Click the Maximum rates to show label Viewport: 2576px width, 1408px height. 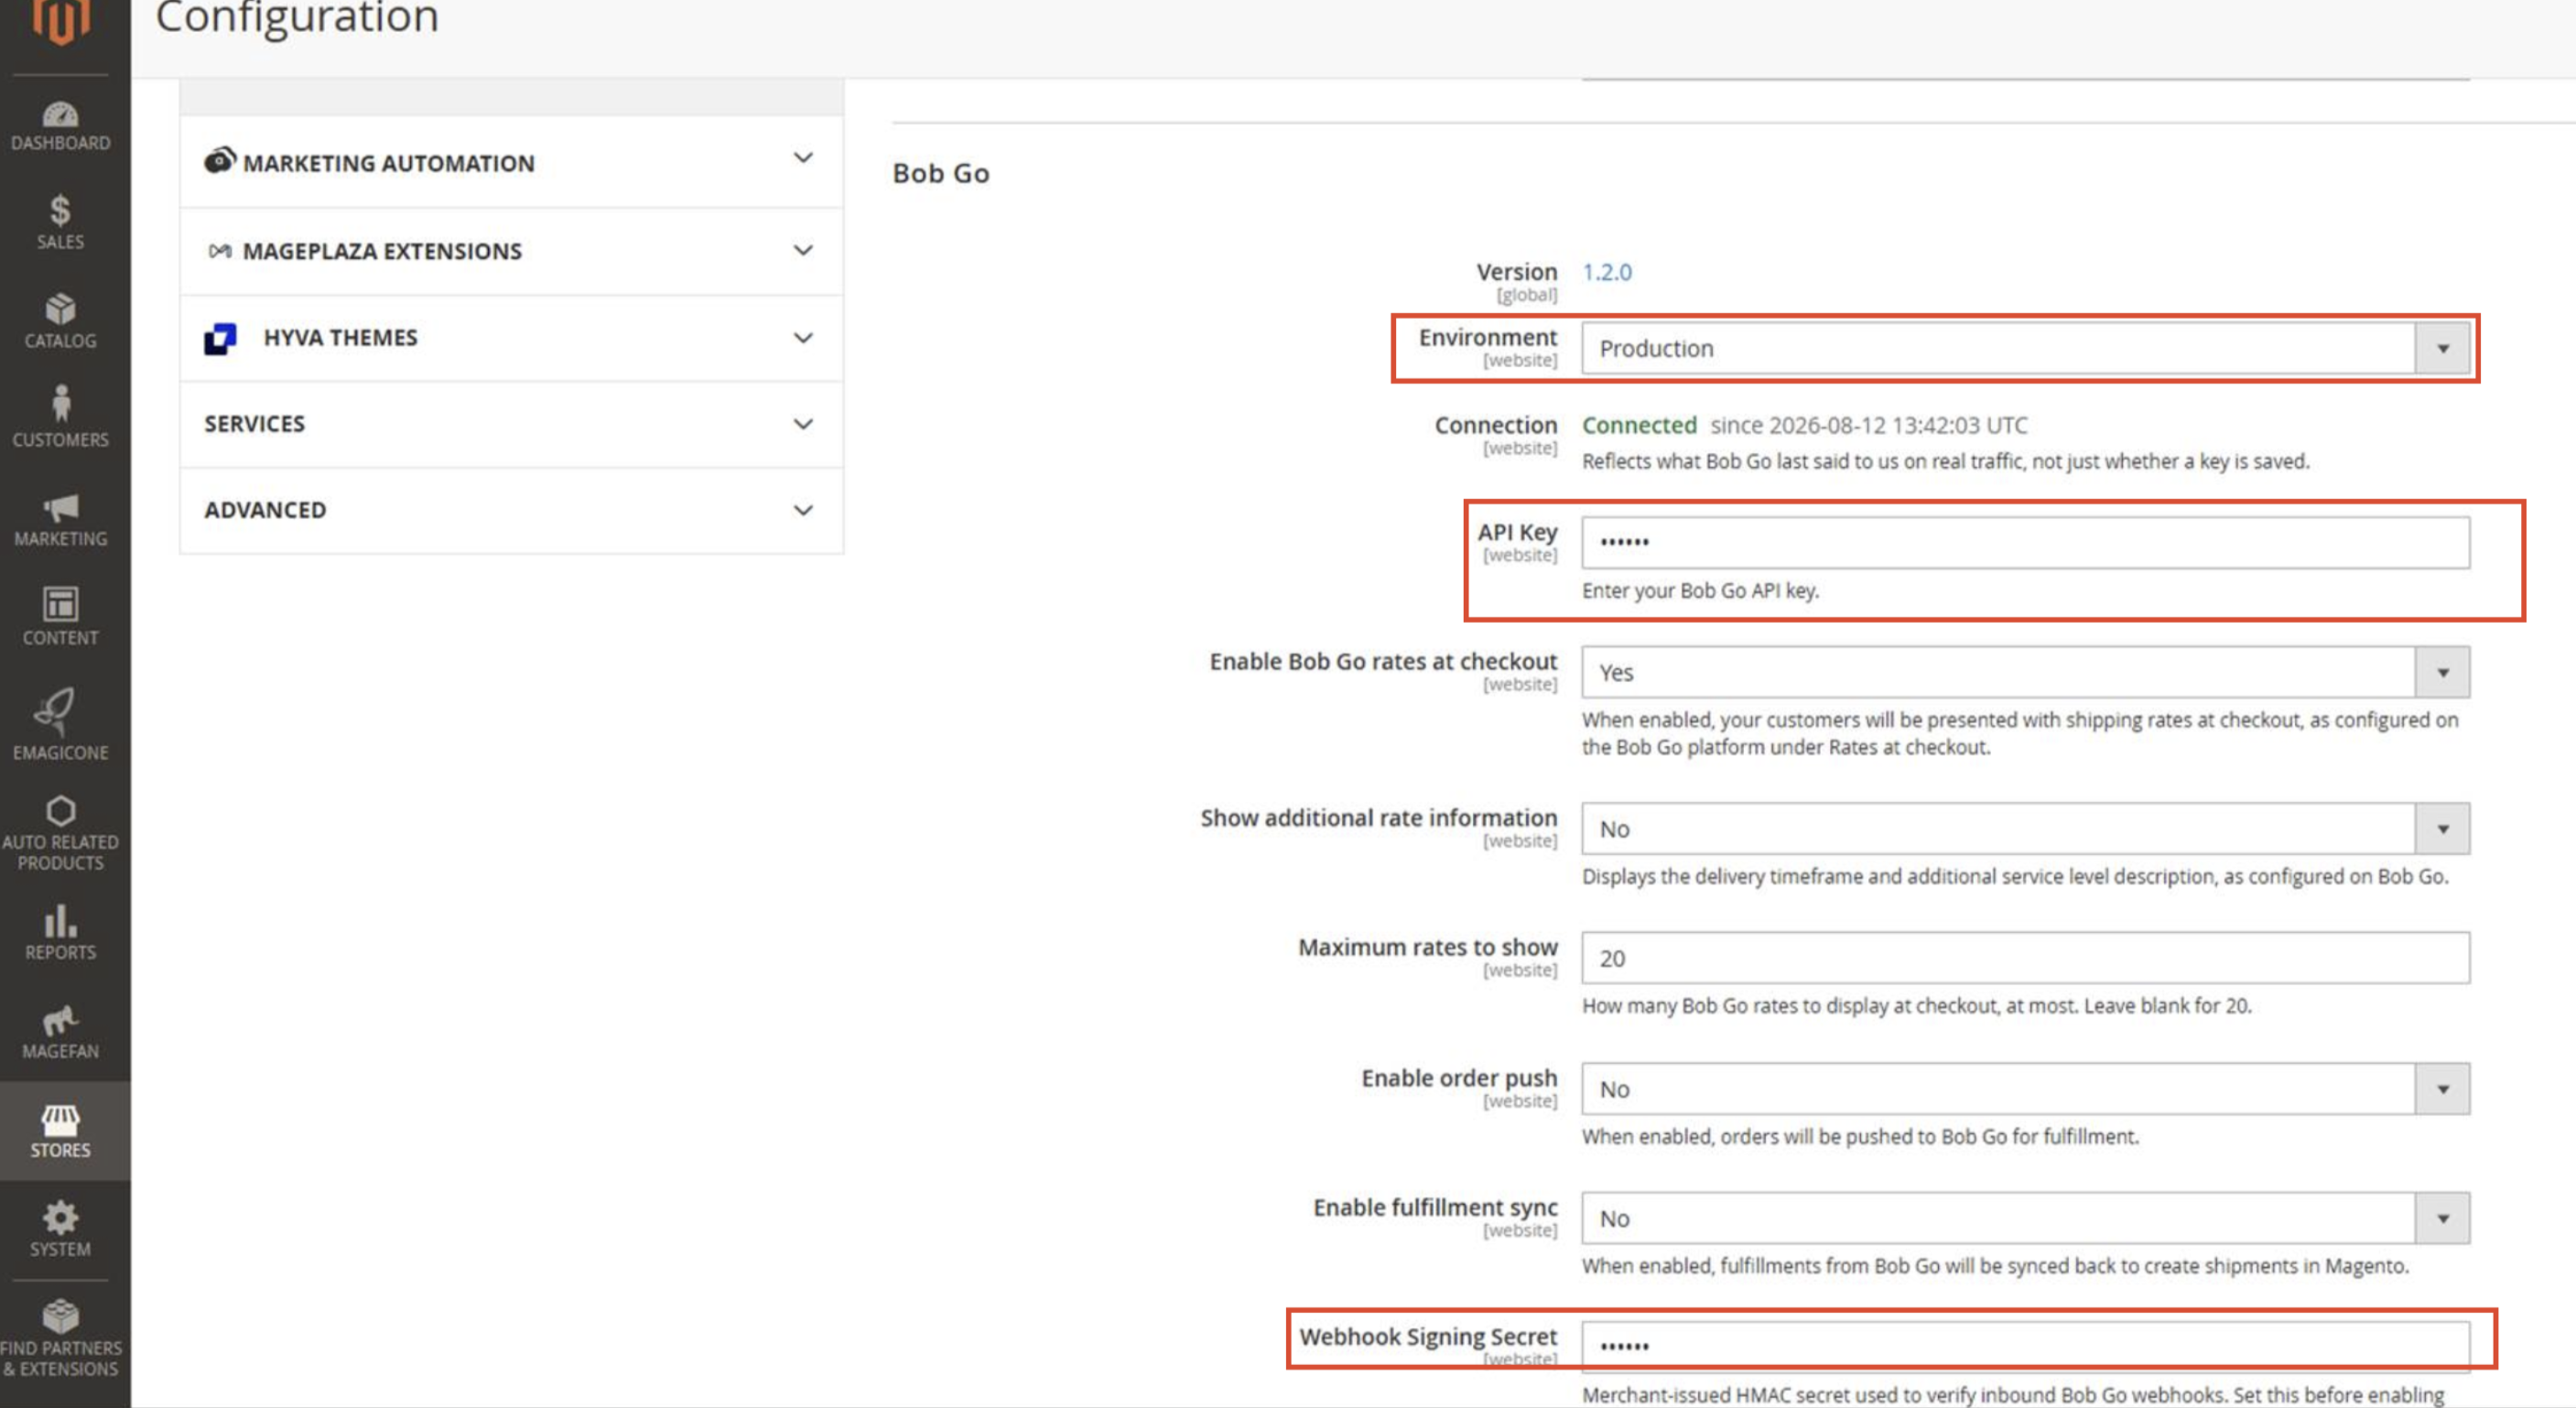[1427, 947]
